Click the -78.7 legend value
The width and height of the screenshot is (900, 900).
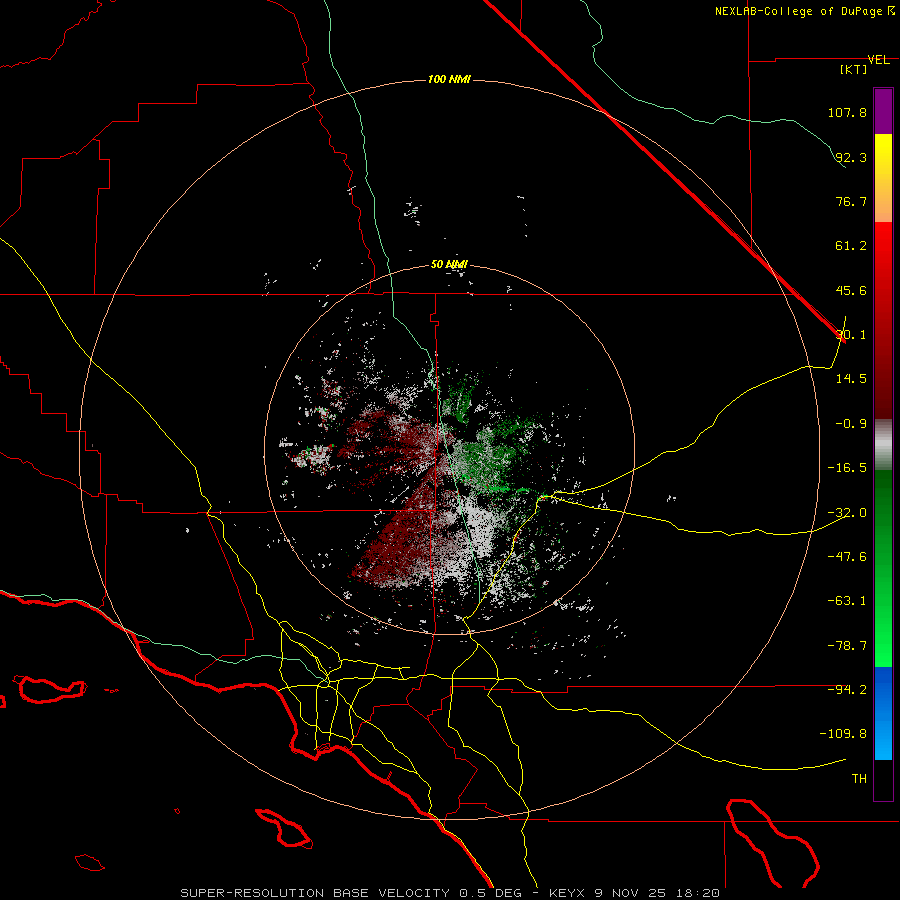pyautogui.click(x=847, y=646)
